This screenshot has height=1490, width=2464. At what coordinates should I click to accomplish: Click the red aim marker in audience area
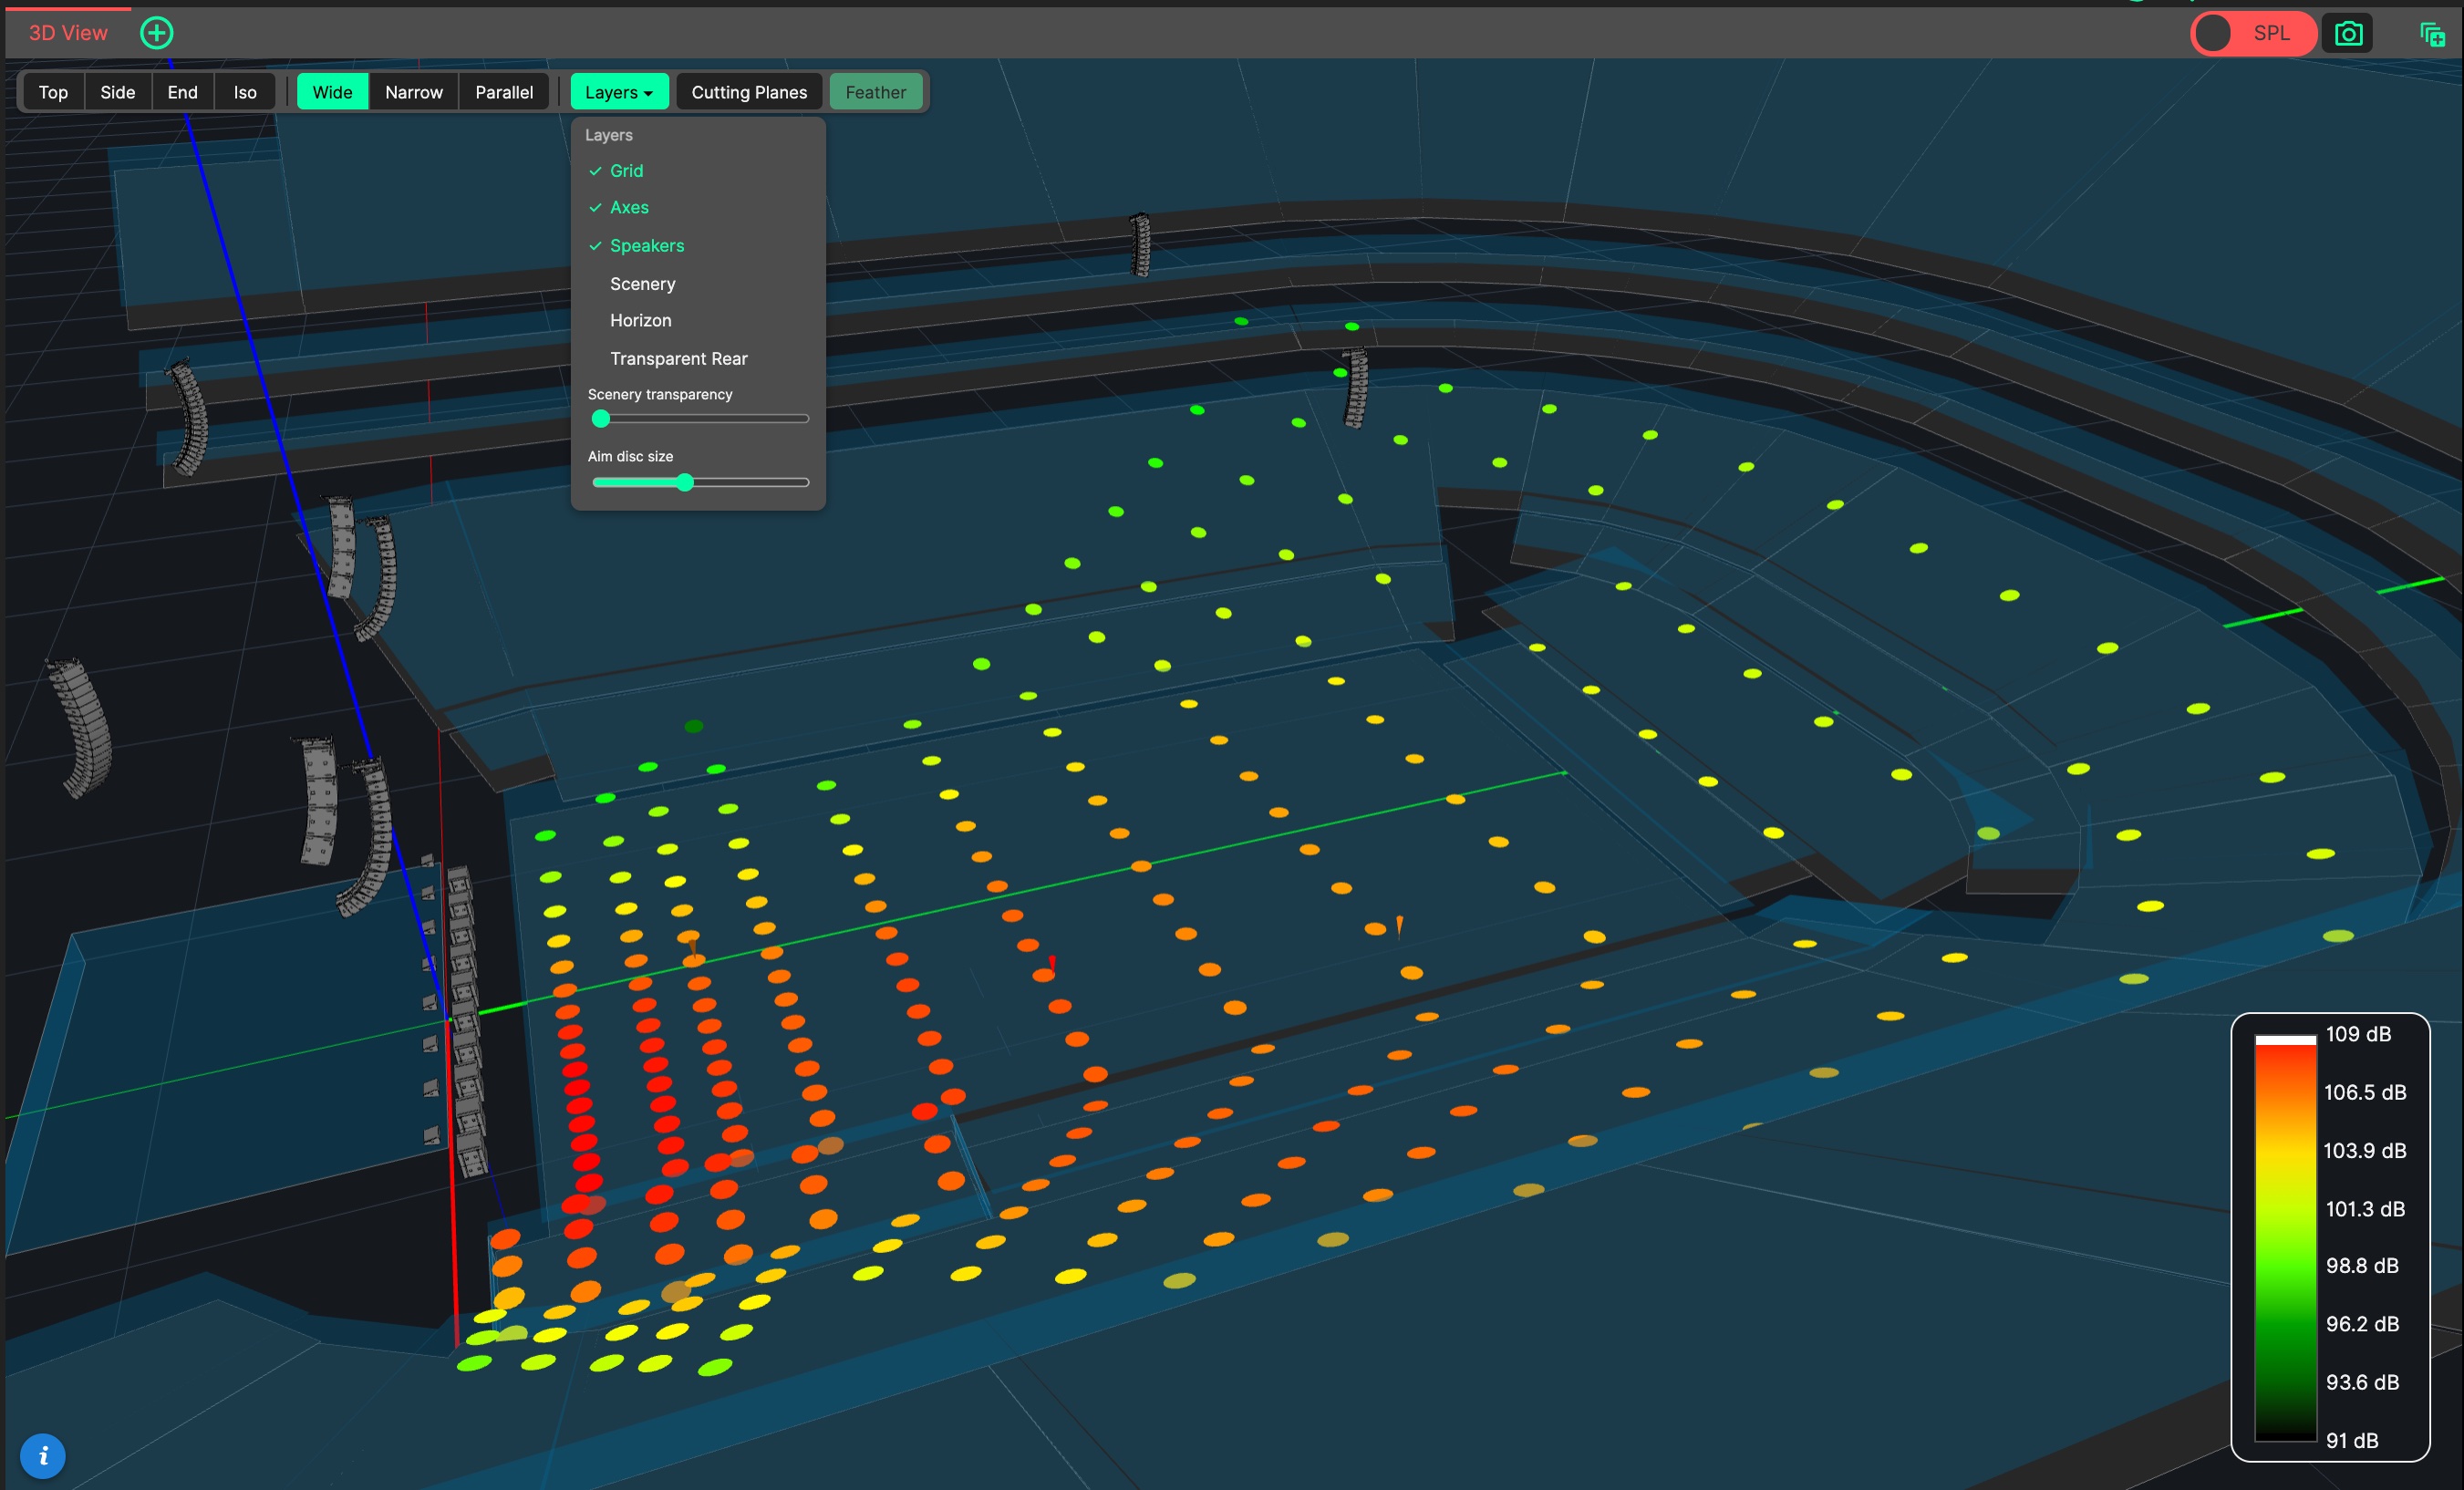1051,964
